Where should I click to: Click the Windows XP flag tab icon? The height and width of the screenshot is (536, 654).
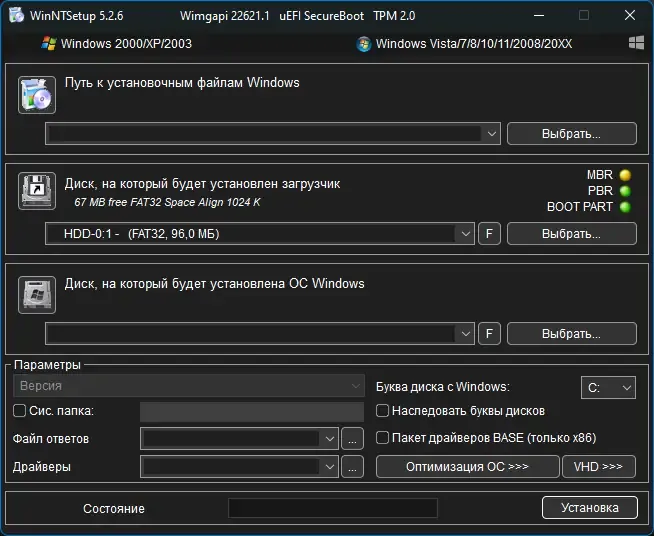[49, 43]
